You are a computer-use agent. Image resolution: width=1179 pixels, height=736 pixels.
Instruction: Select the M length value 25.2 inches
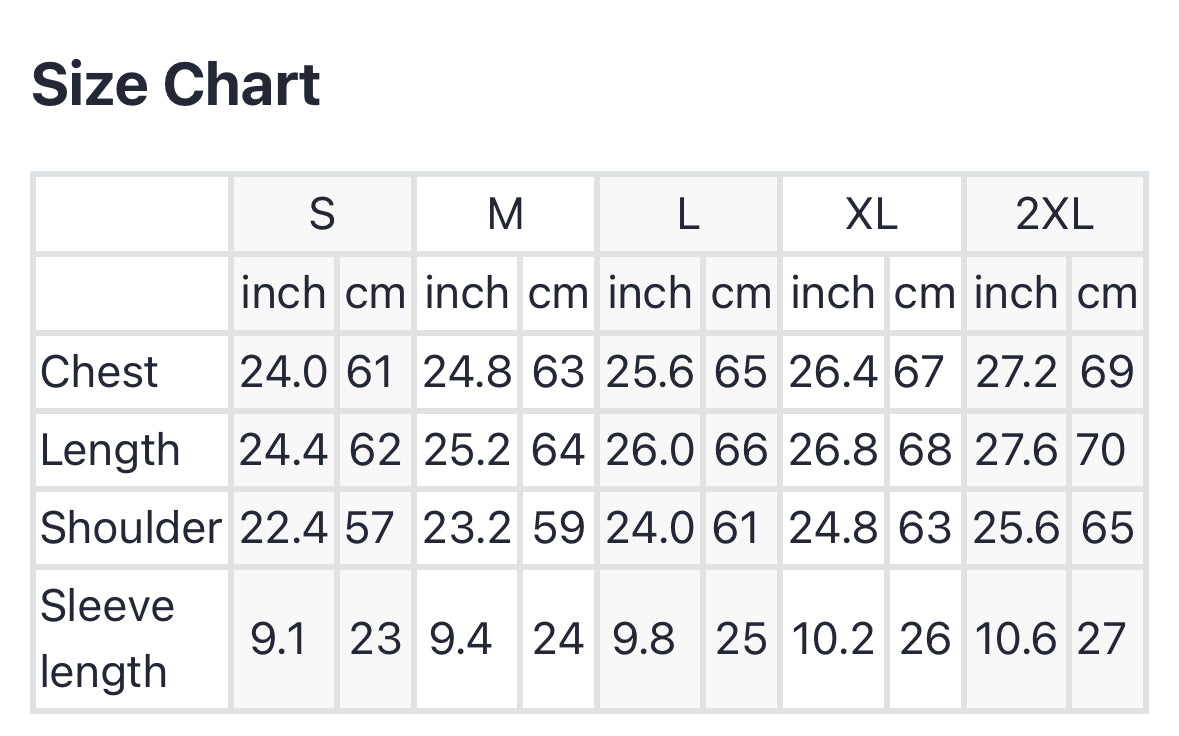click(x=467, y=450)
